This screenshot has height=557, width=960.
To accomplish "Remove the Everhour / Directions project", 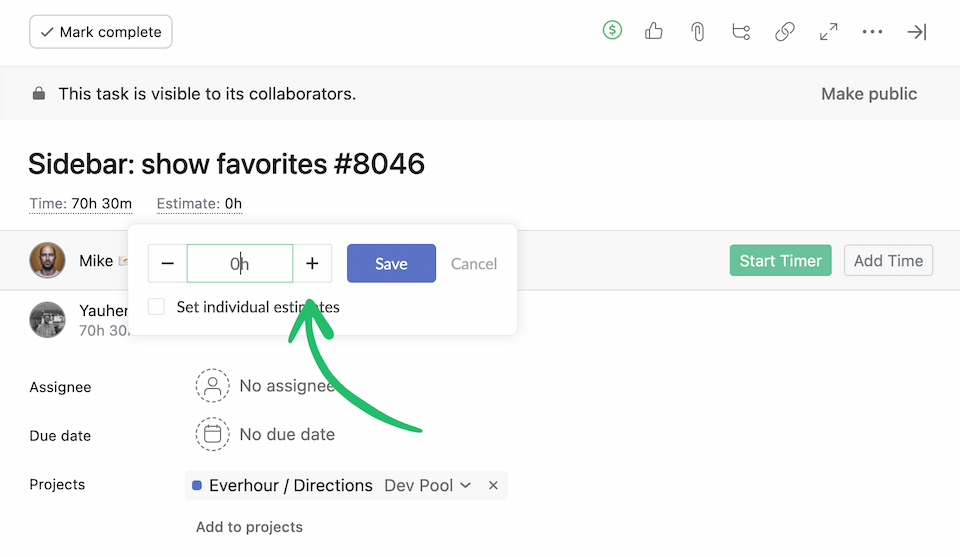I will click(493, 485).
